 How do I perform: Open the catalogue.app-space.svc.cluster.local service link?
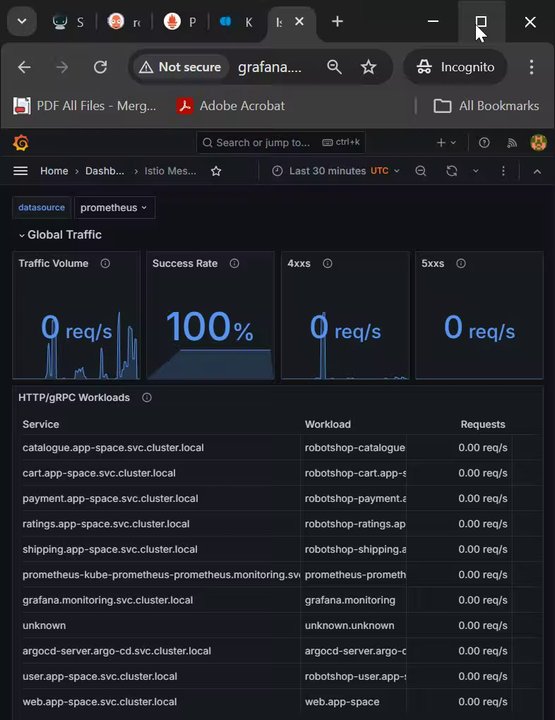113,448
